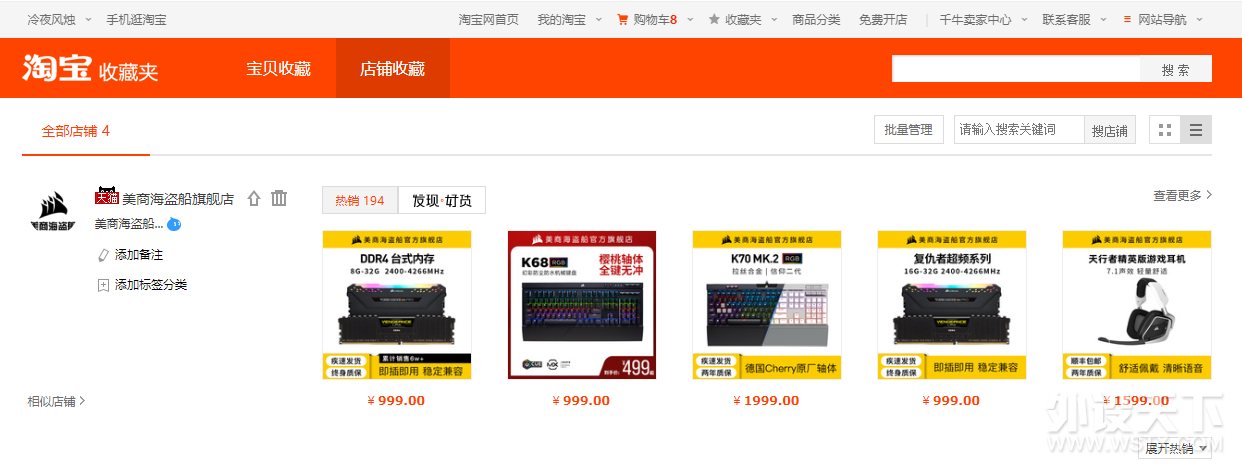Viewport: 1242px width, 471px height.
Task: Expand the 购物车 dropdown arrow
Action: pyautogui.click(x=690, y=19)
